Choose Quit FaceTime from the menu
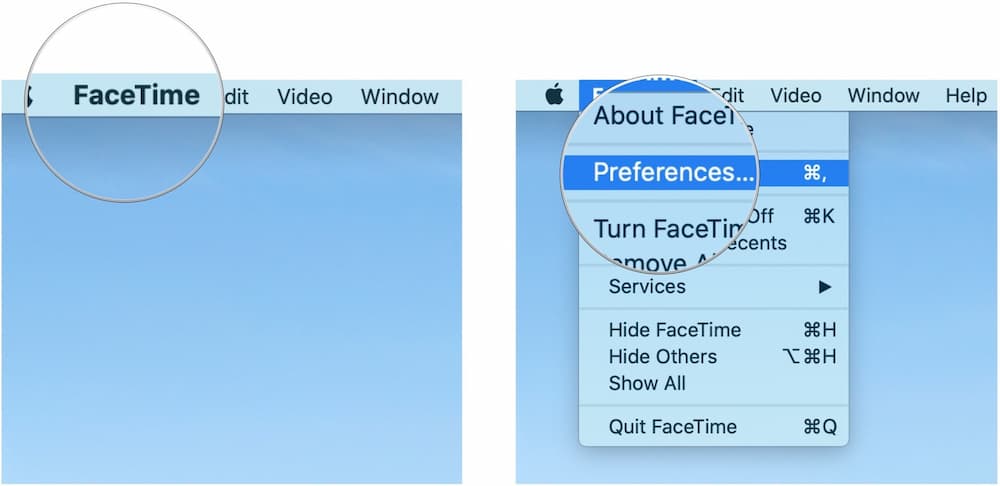The height and width of the screenshot is (486, 1000). [x=672, y=427]
